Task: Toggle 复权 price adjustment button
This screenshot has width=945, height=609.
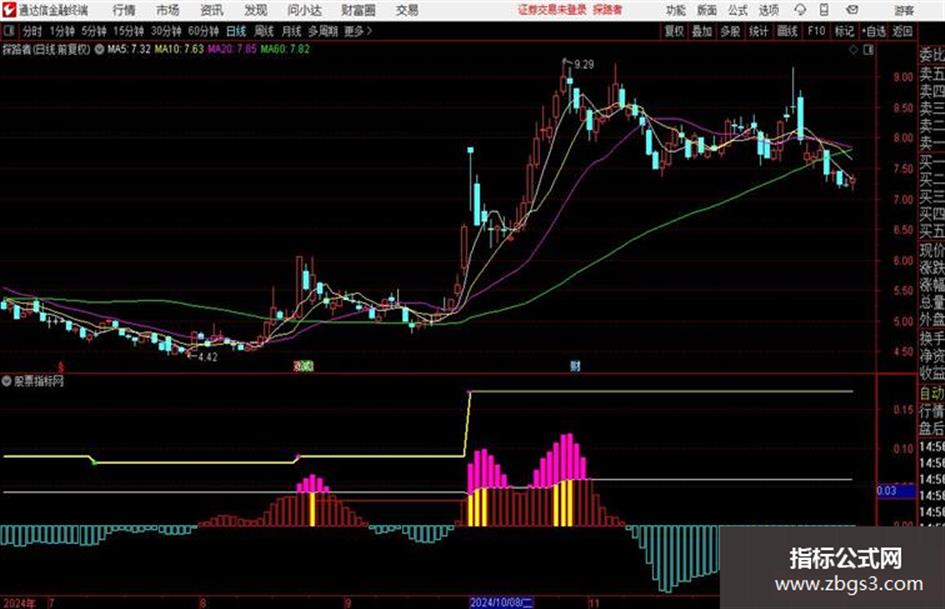Action: pos(674,31)
